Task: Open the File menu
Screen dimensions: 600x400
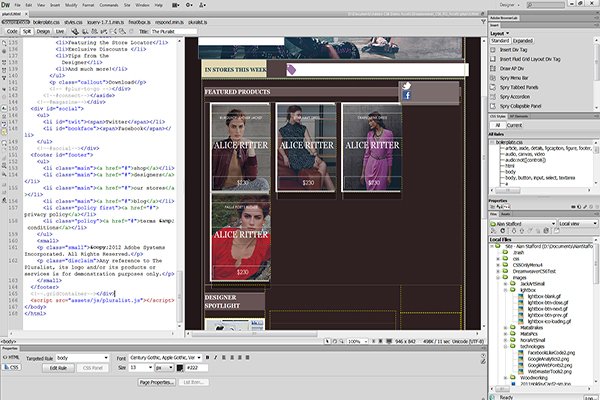Action: coord(18,5)
